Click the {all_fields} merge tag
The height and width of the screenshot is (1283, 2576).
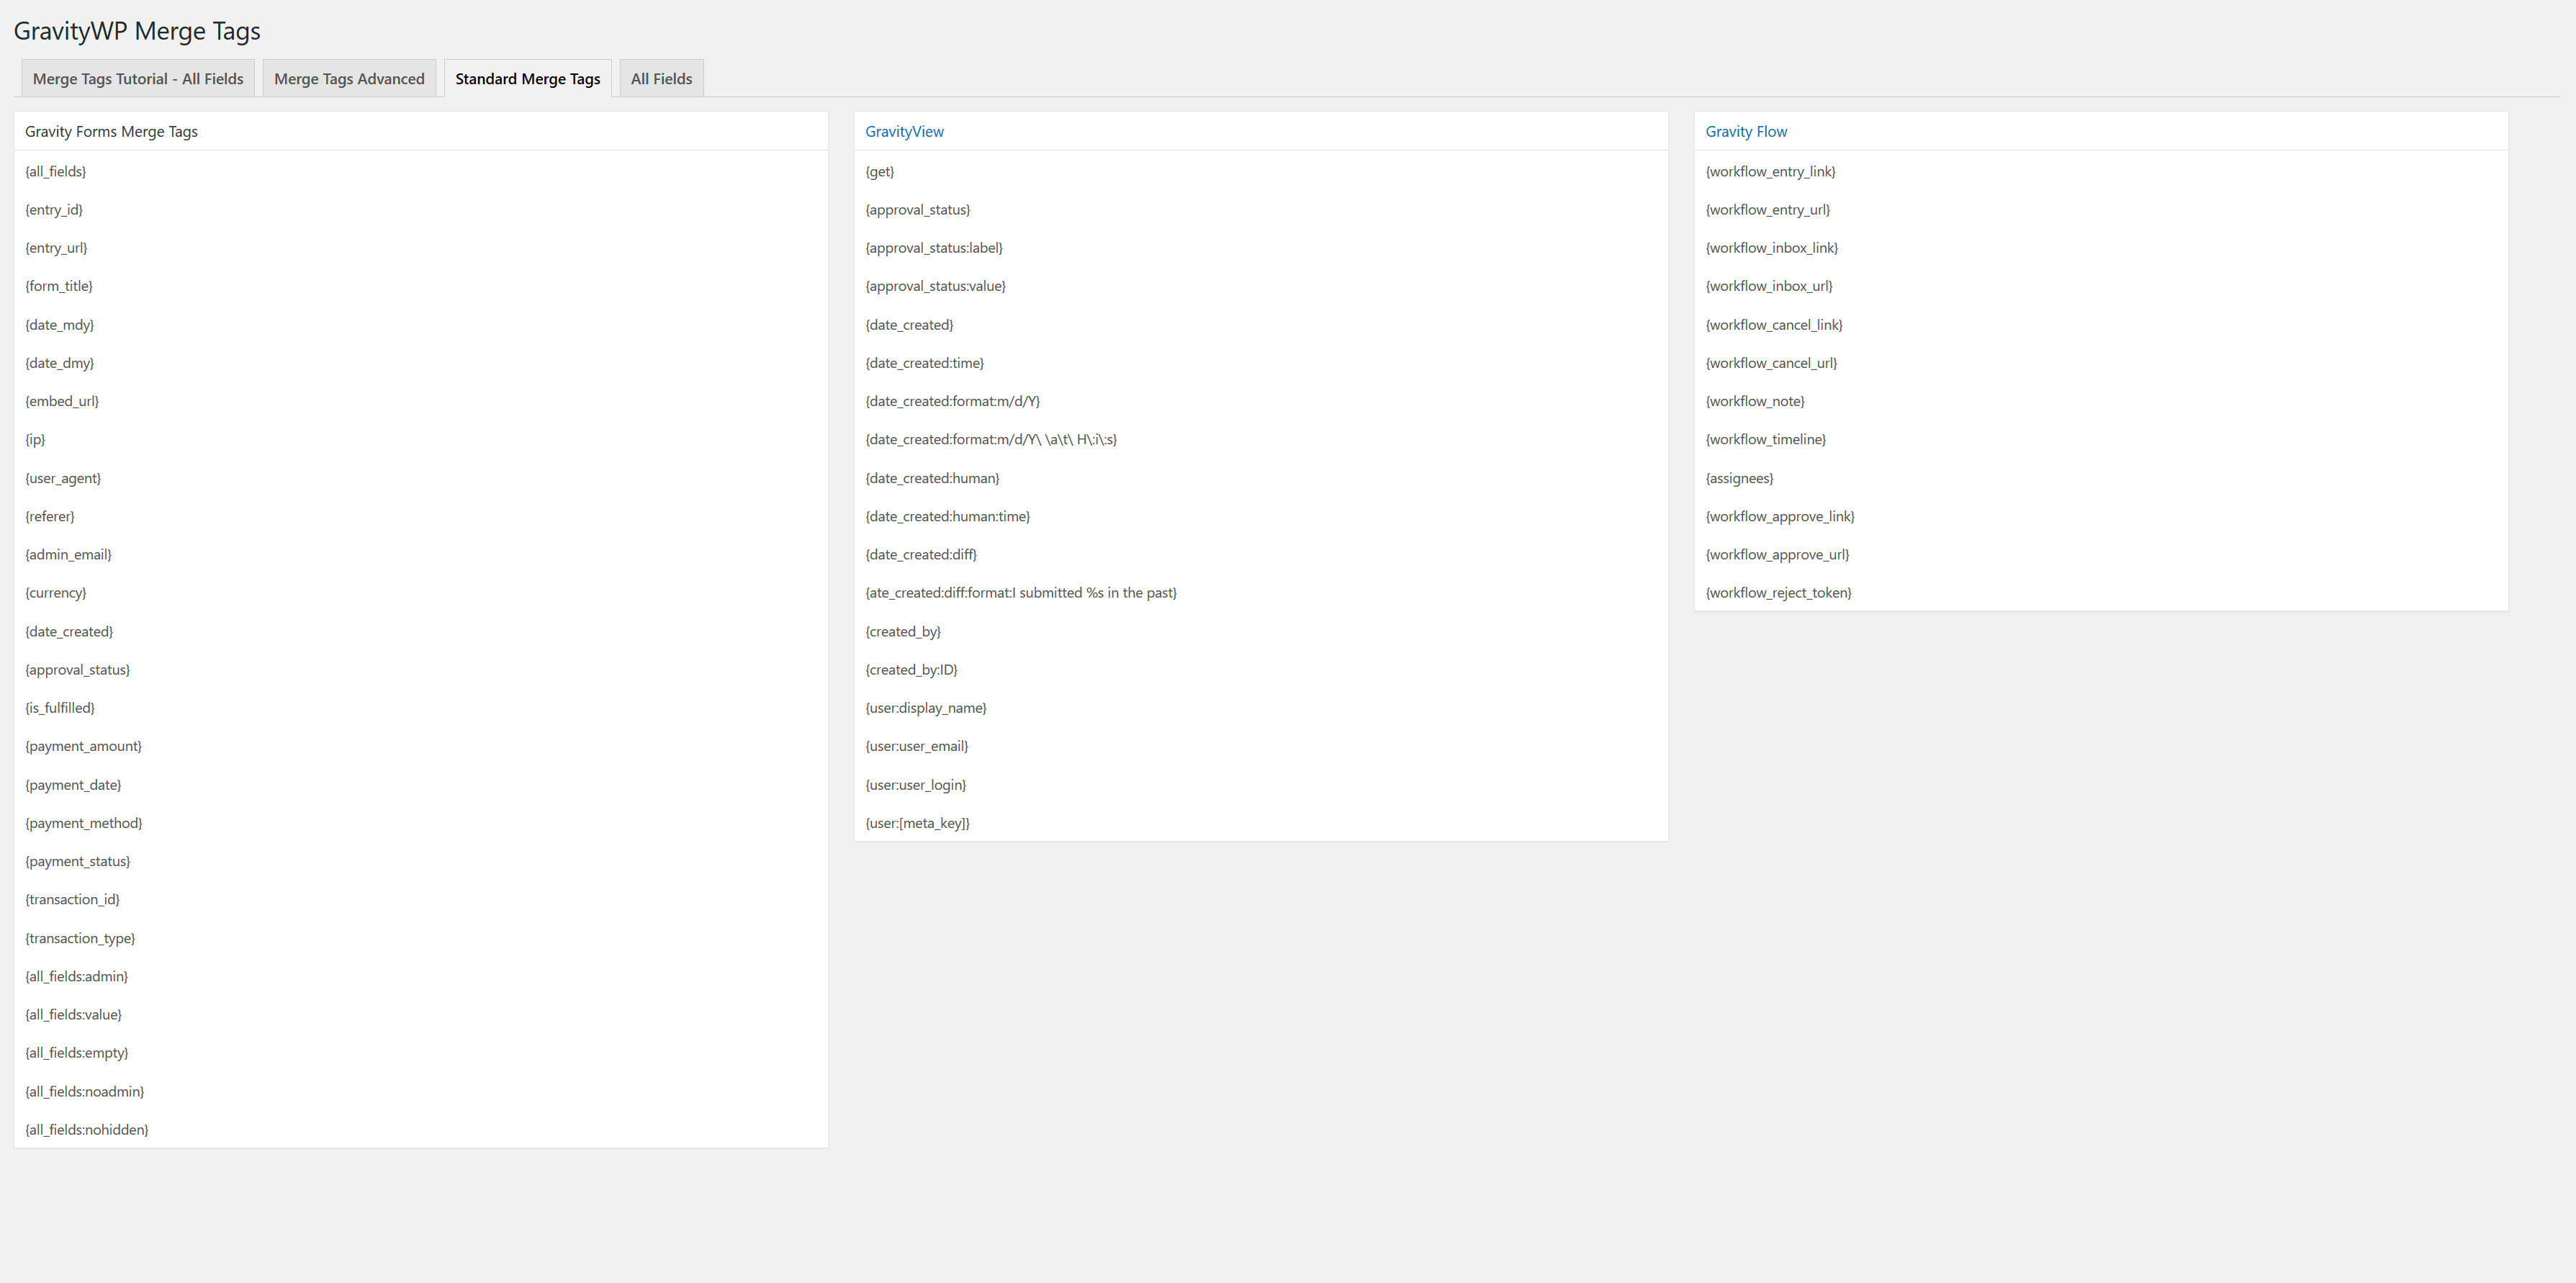56,171
